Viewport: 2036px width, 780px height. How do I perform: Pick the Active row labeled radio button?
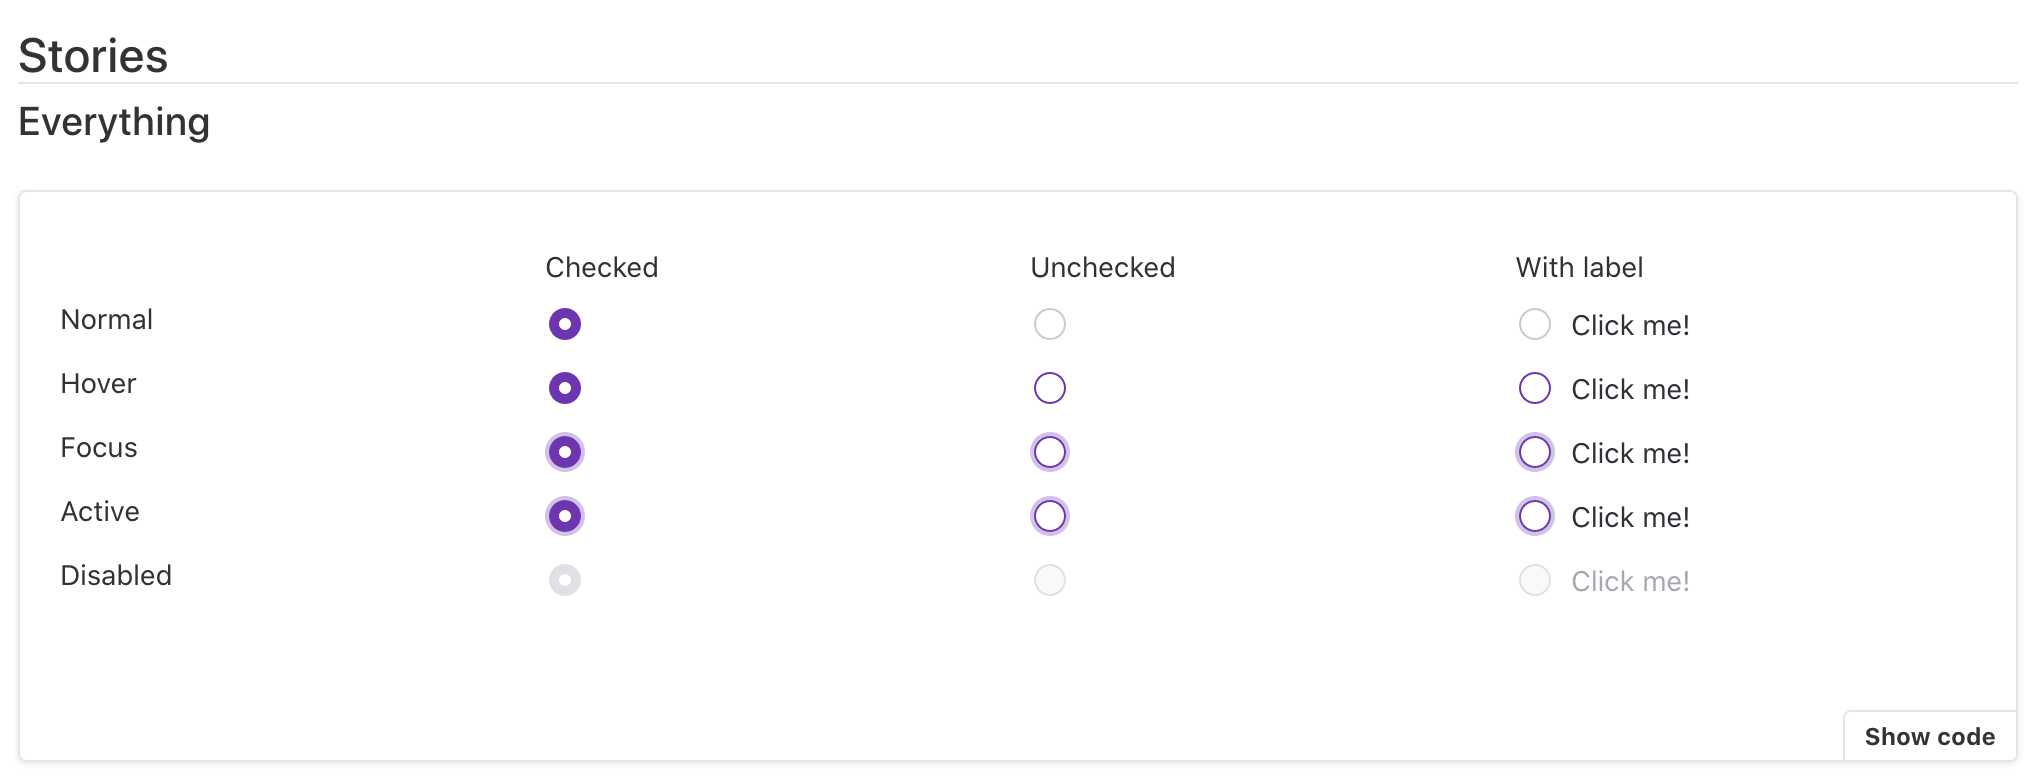coord(1535,516)
